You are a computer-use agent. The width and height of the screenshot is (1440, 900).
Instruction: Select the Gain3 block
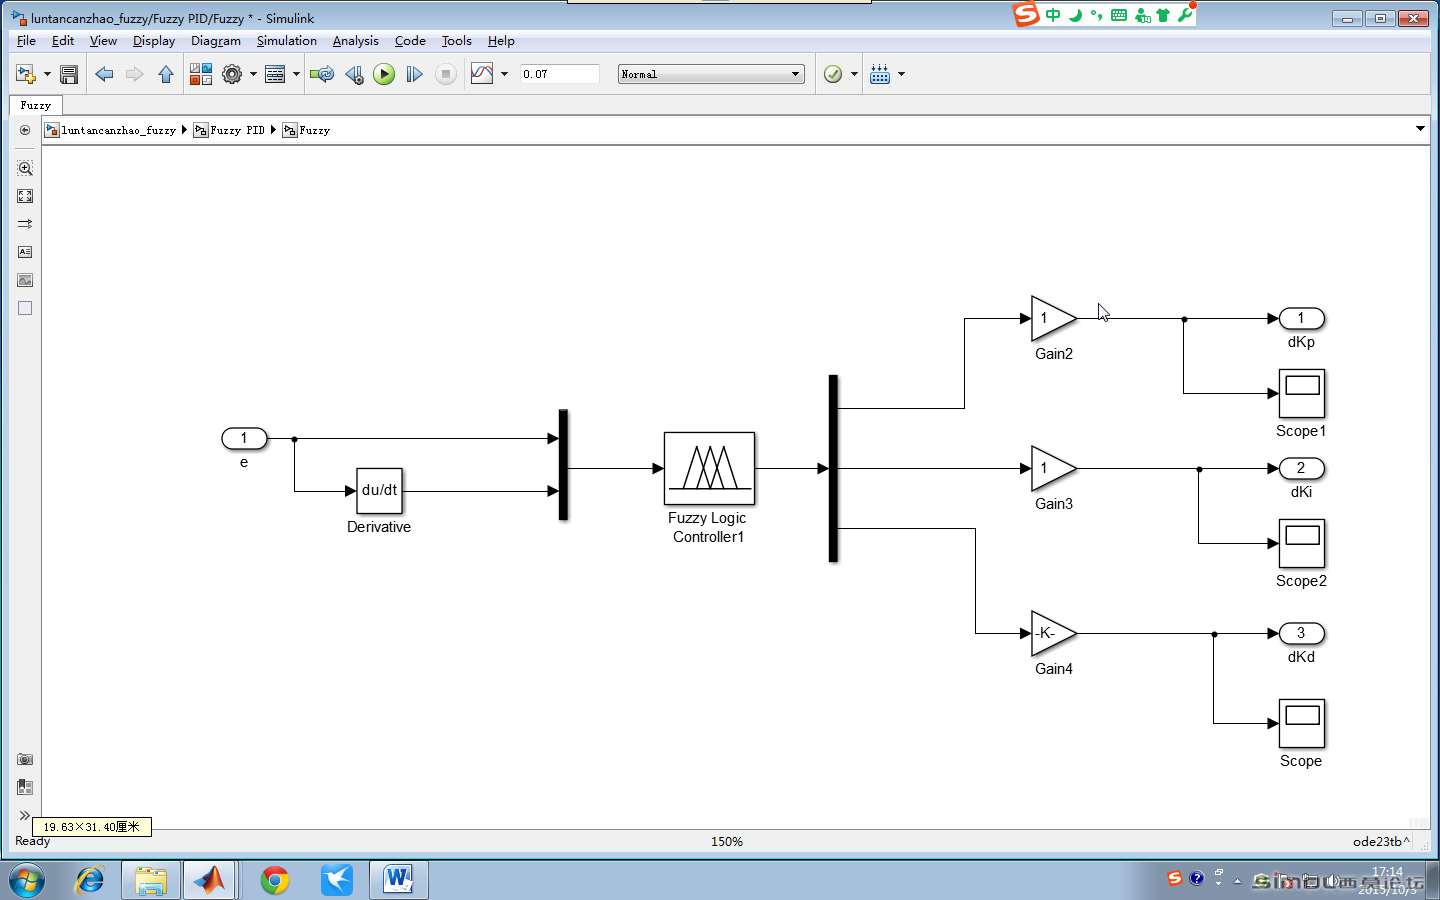pos(1054,469)
